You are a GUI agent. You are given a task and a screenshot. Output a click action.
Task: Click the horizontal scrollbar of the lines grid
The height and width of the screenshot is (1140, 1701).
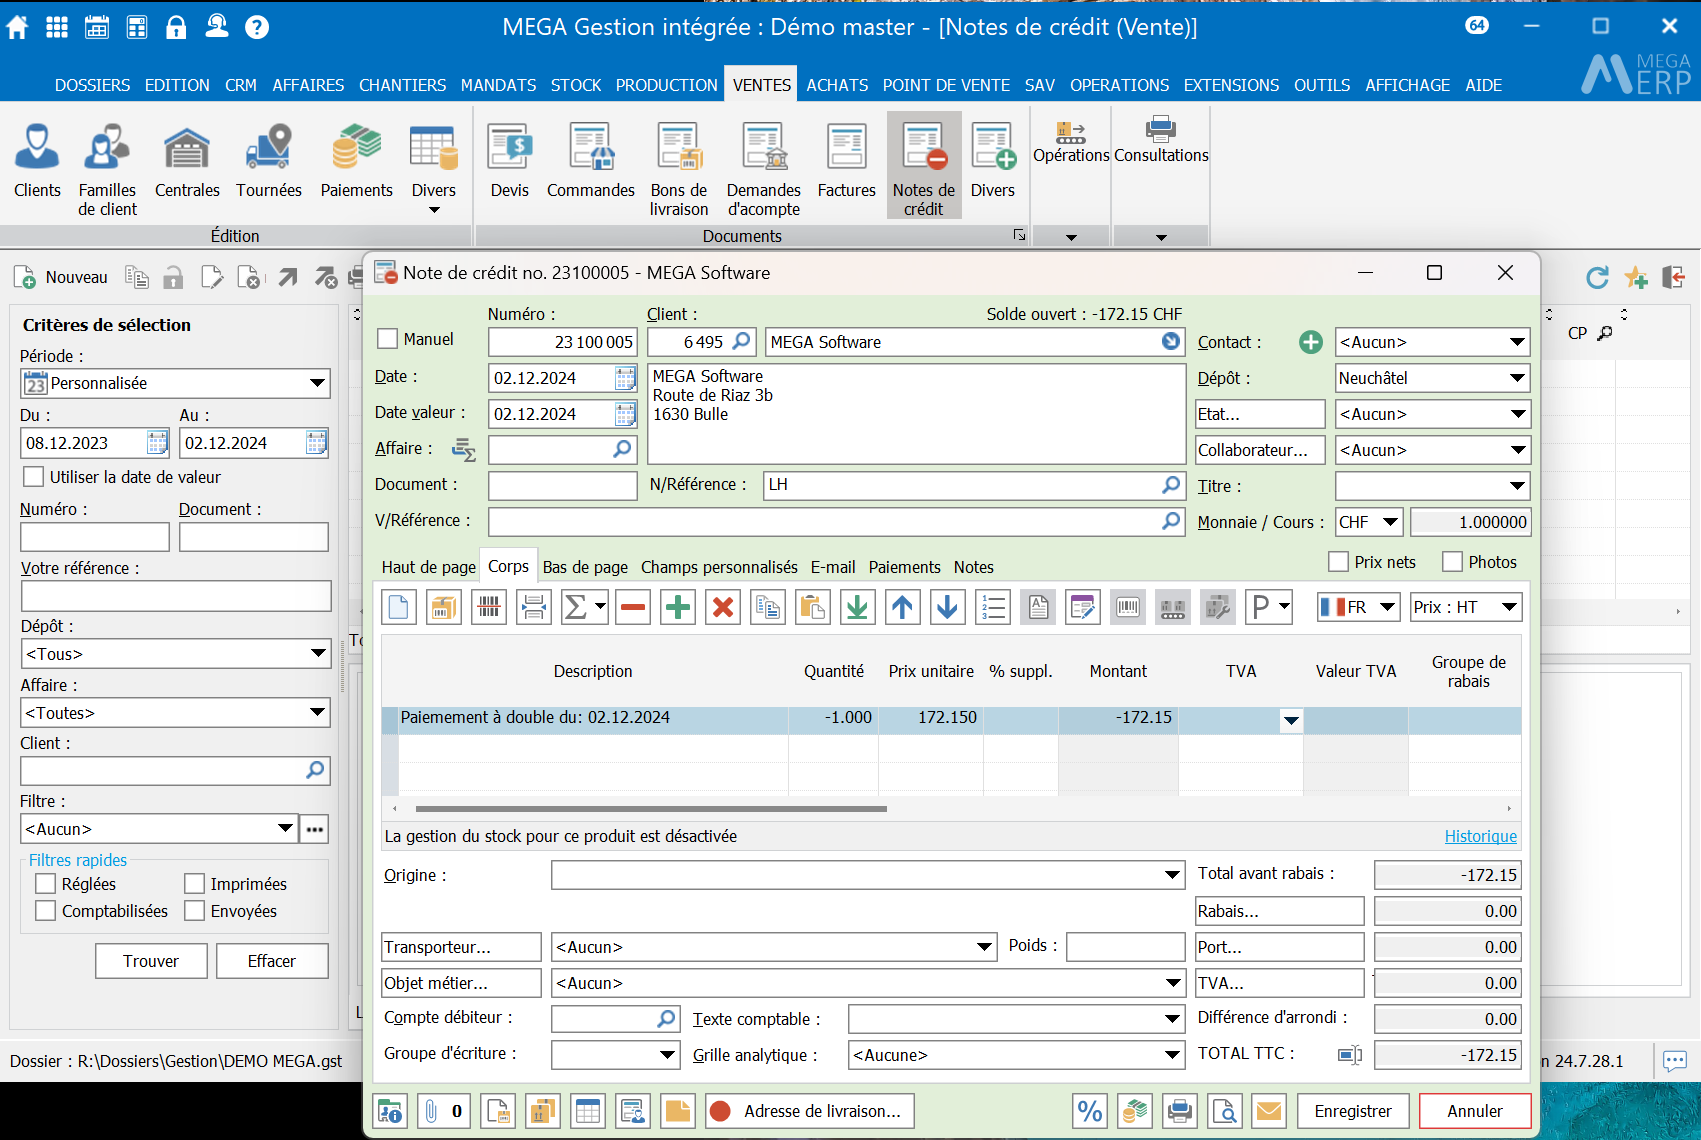click(651, 808)
